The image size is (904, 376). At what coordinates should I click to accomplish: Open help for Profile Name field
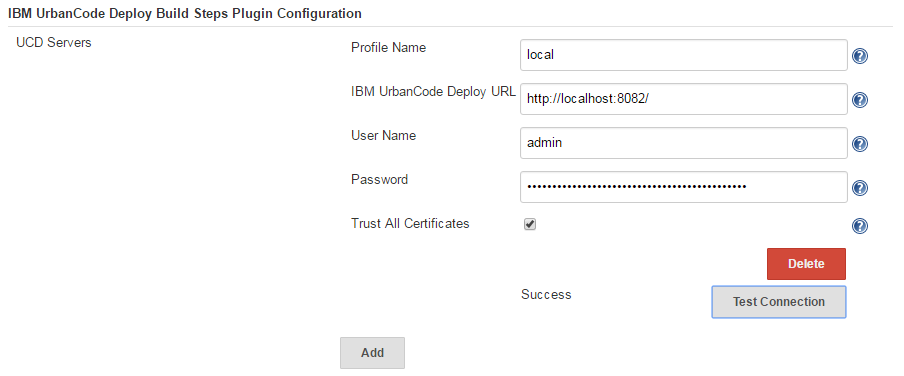[860, 56]
